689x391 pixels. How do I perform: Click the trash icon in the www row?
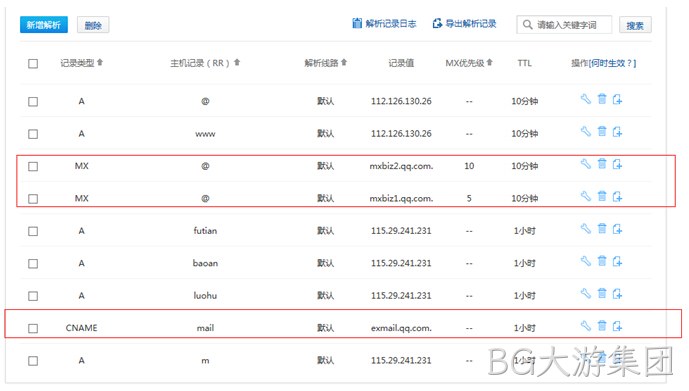(602, 131)
